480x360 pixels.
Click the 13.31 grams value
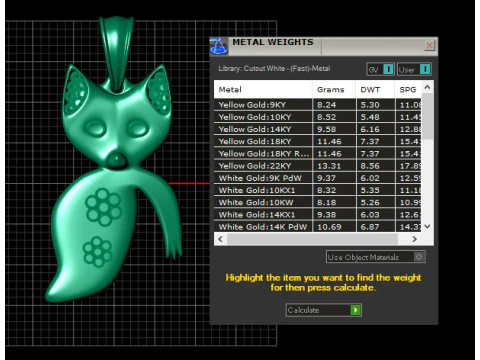[329, 166]
